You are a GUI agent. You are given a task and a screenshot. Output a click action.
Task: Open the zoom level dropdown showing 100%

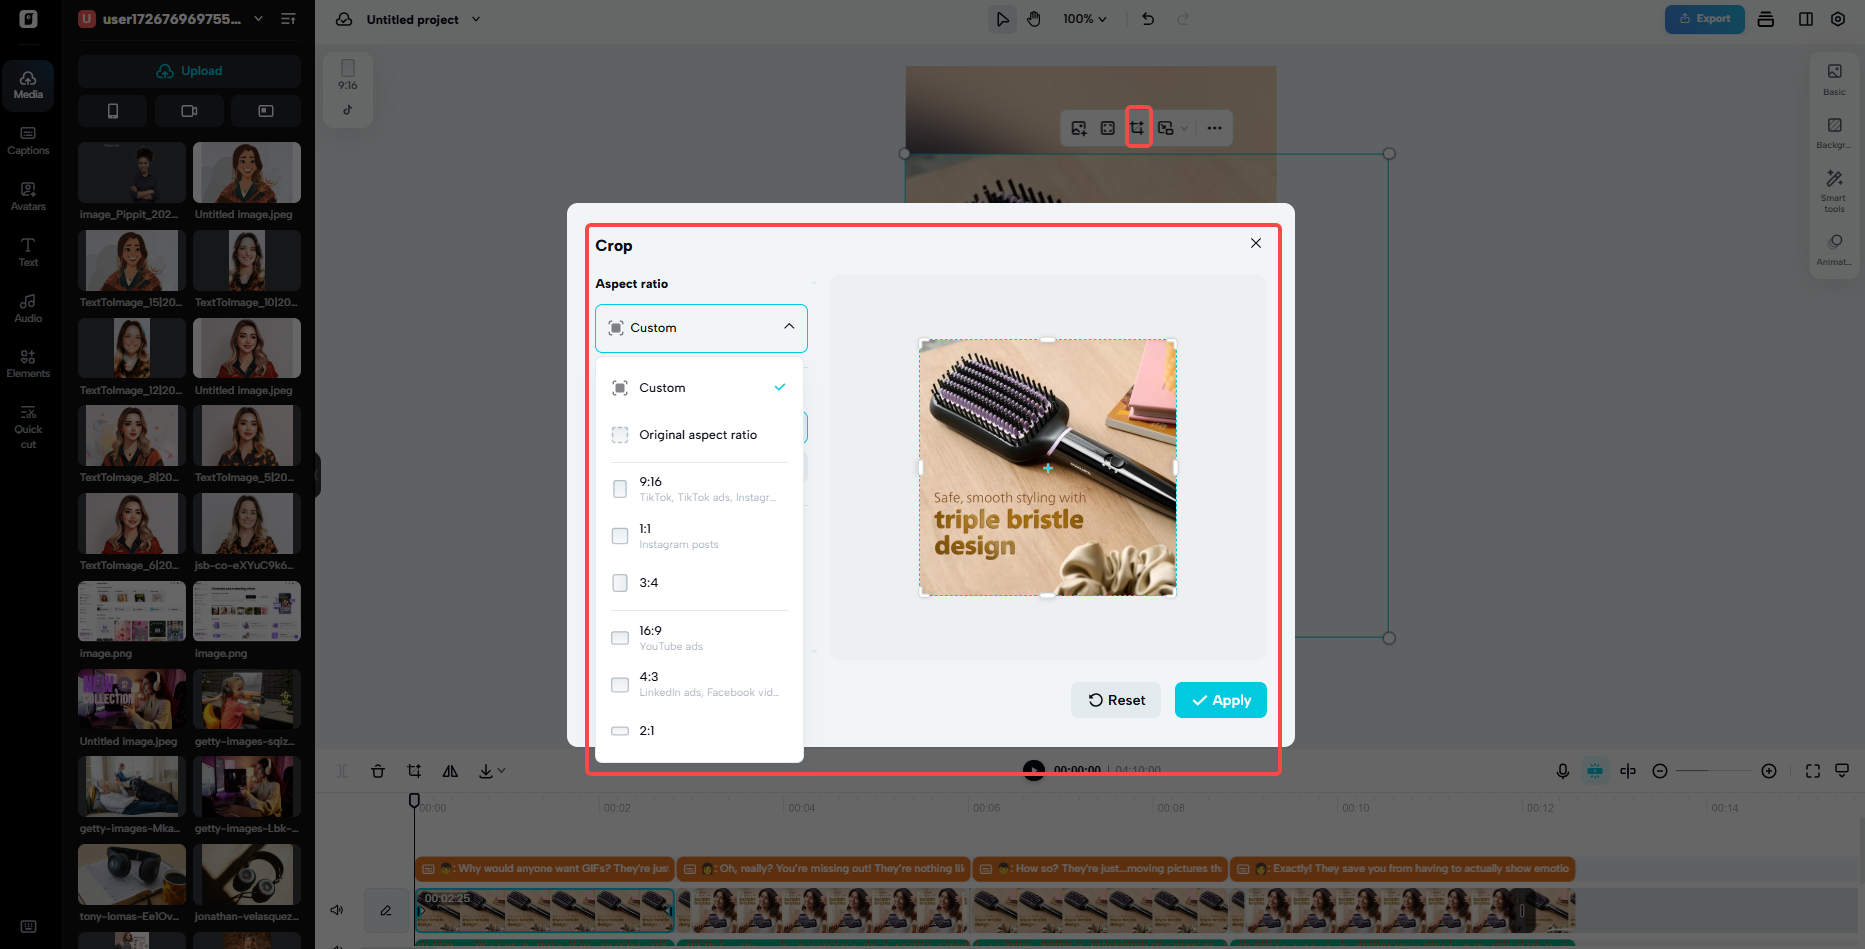click(1084, 18)
